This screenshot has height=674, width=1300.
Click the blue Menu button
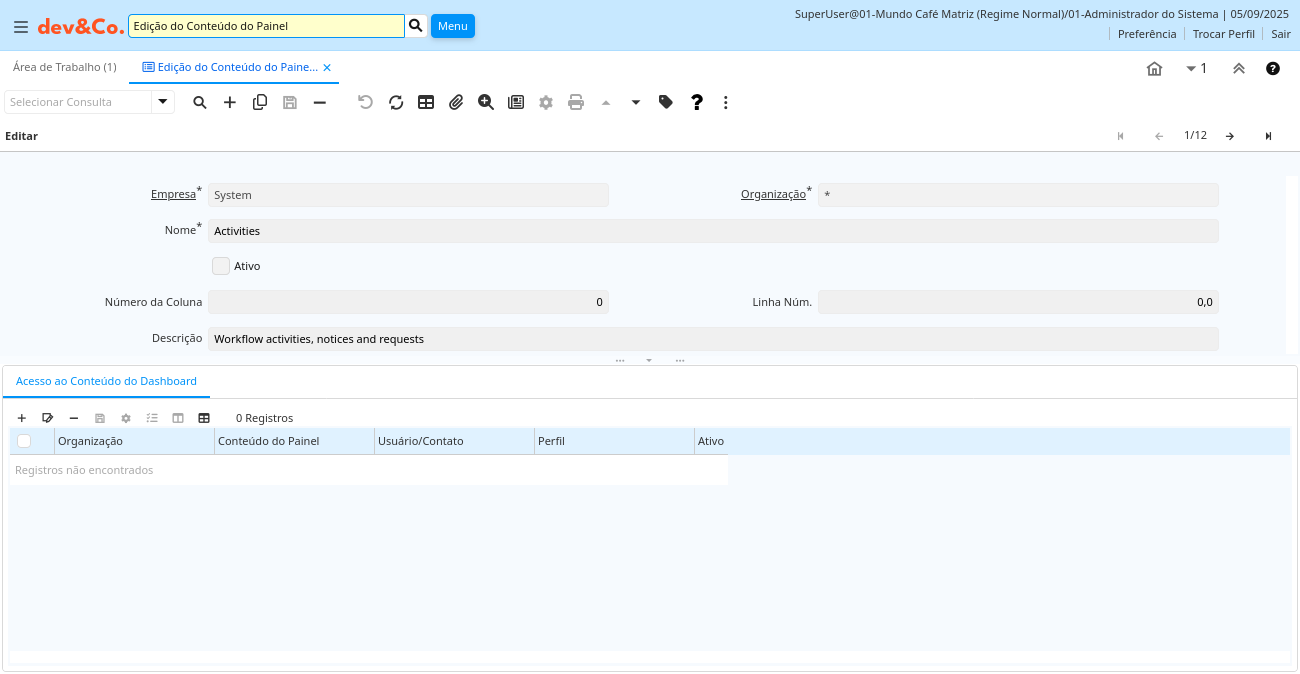[x=452, y=26]
